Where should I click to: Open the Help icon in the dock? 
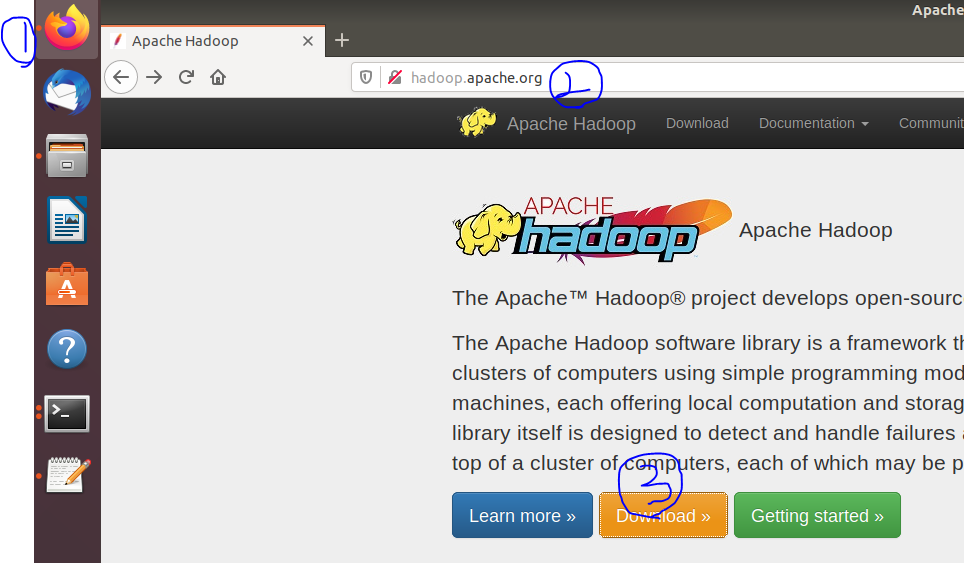pos(67,349)
